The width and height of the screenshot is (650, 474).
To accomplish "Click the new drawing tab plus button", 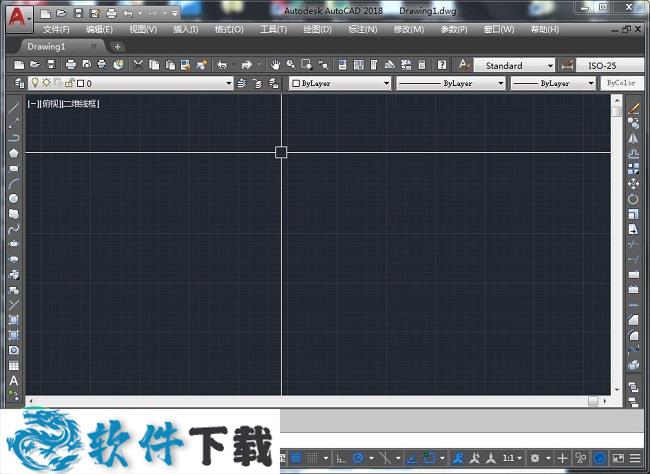I will [117, 47].
